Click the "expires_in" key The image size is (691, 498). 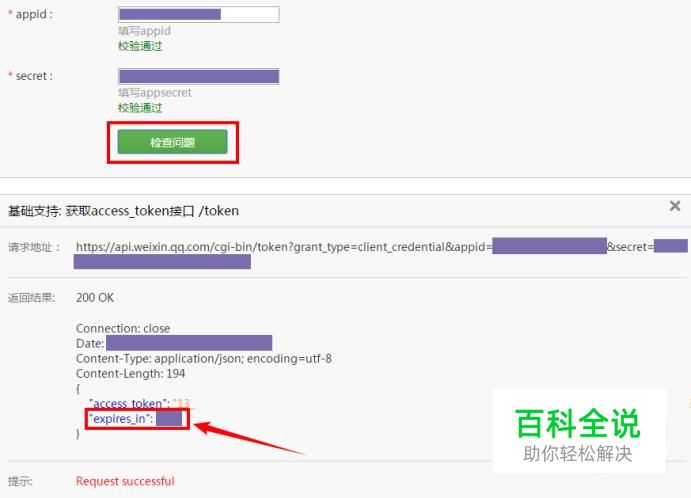tap(121, 419)
